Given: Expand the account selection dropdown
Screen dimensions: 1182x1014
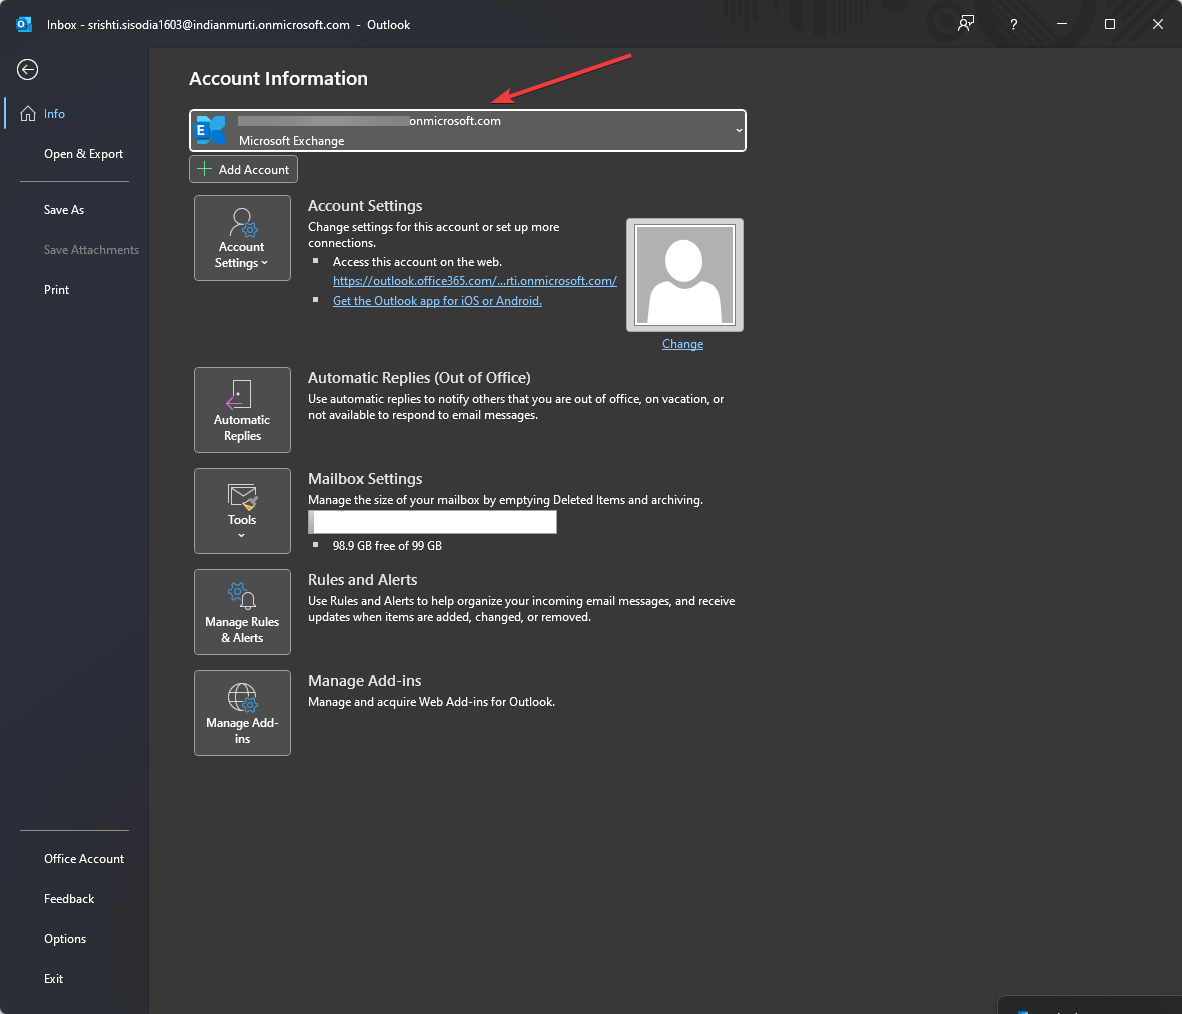Looking at the screenshot, I should [x=739, y=130].
